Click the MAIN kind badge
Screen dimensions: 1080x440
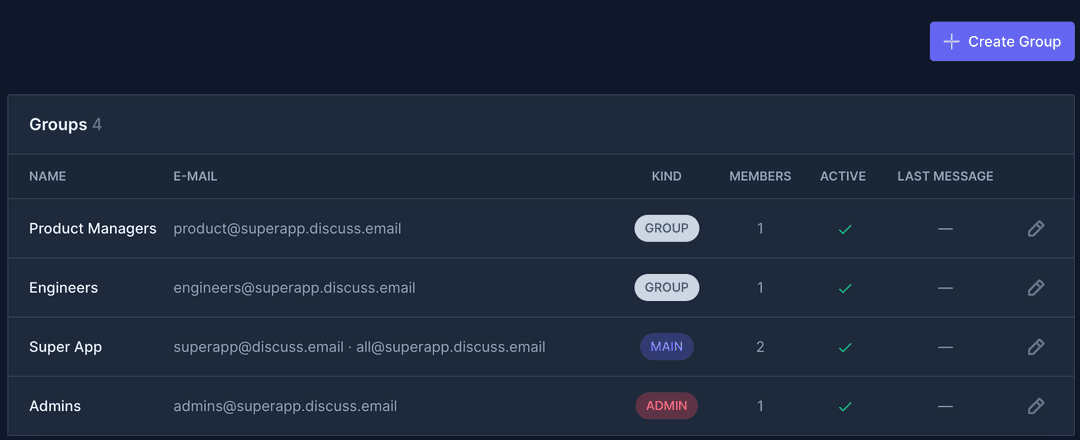point(666,347)
